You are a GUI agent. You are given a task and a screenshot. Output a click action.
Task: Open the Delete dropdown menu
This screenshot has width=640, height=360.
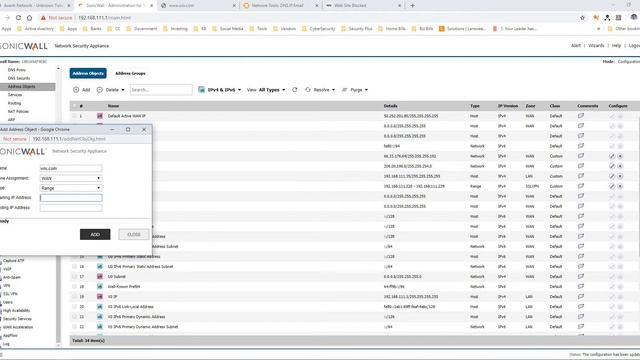111,90
